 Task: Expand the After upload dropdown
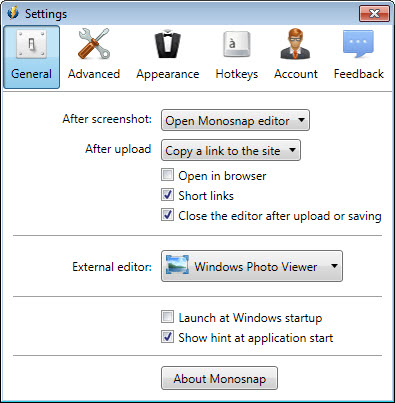click(231, 150)
